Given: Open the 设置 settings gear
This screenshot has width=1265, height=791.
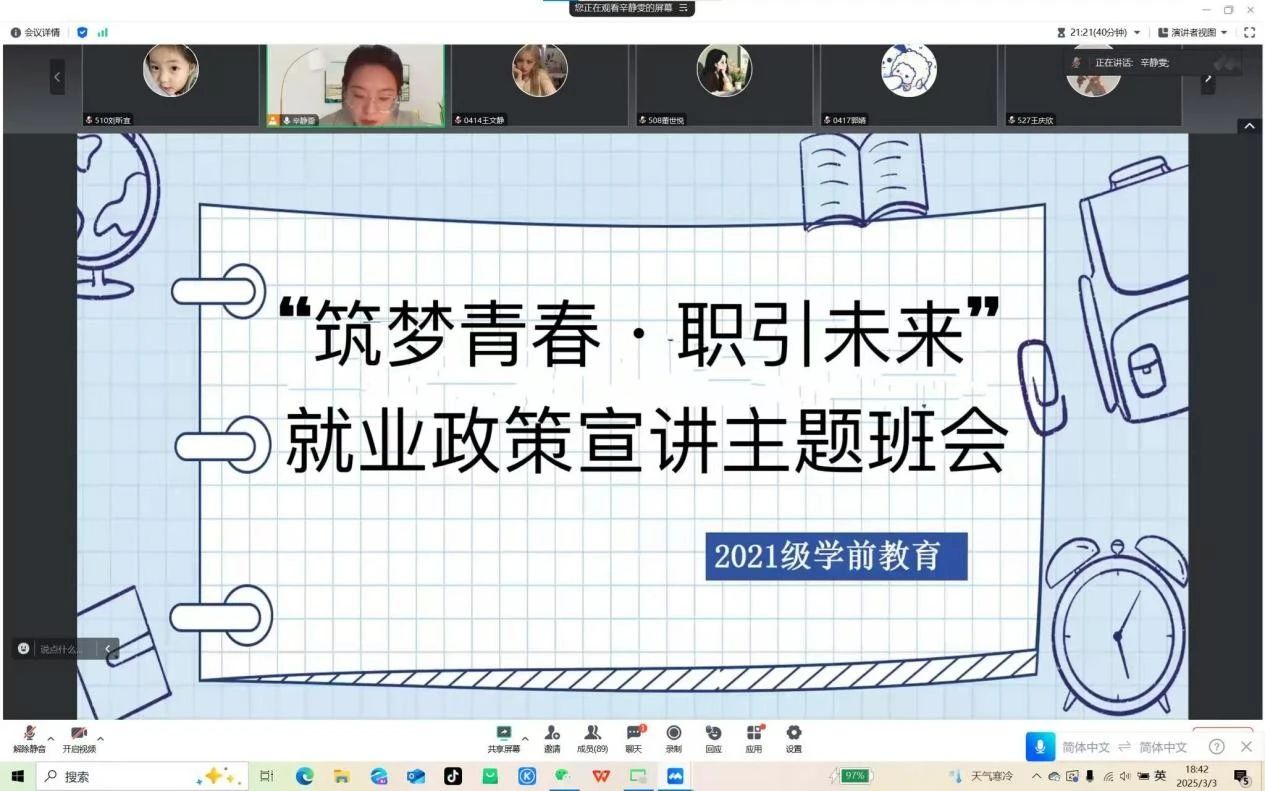Looking at the screenshot, I should 793,734.
